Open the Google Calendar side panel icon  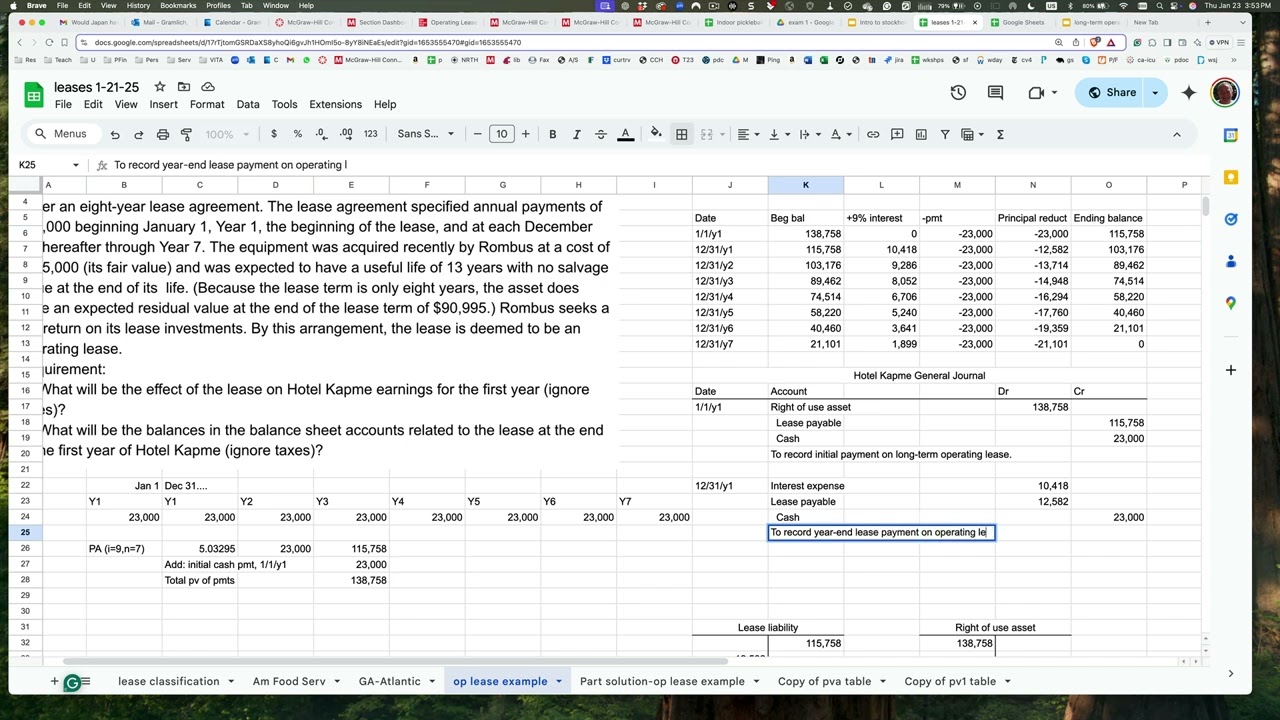(x=1231, y=135)
